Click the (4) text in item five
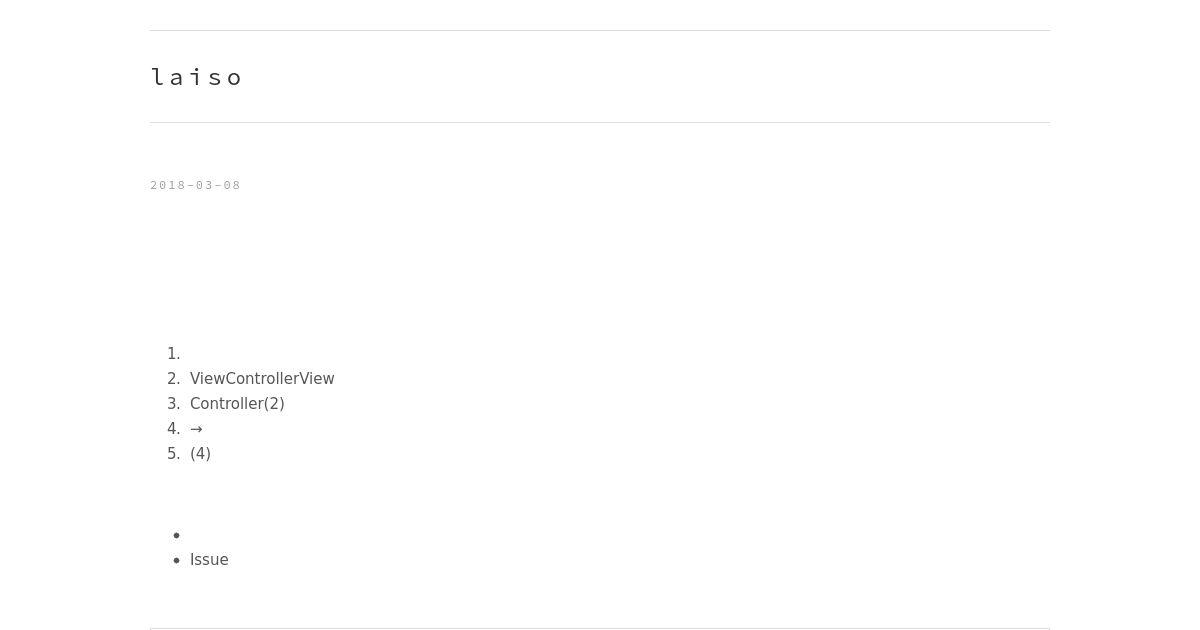Viewport: 1200px width, 630px height. (x=200, y=454)
